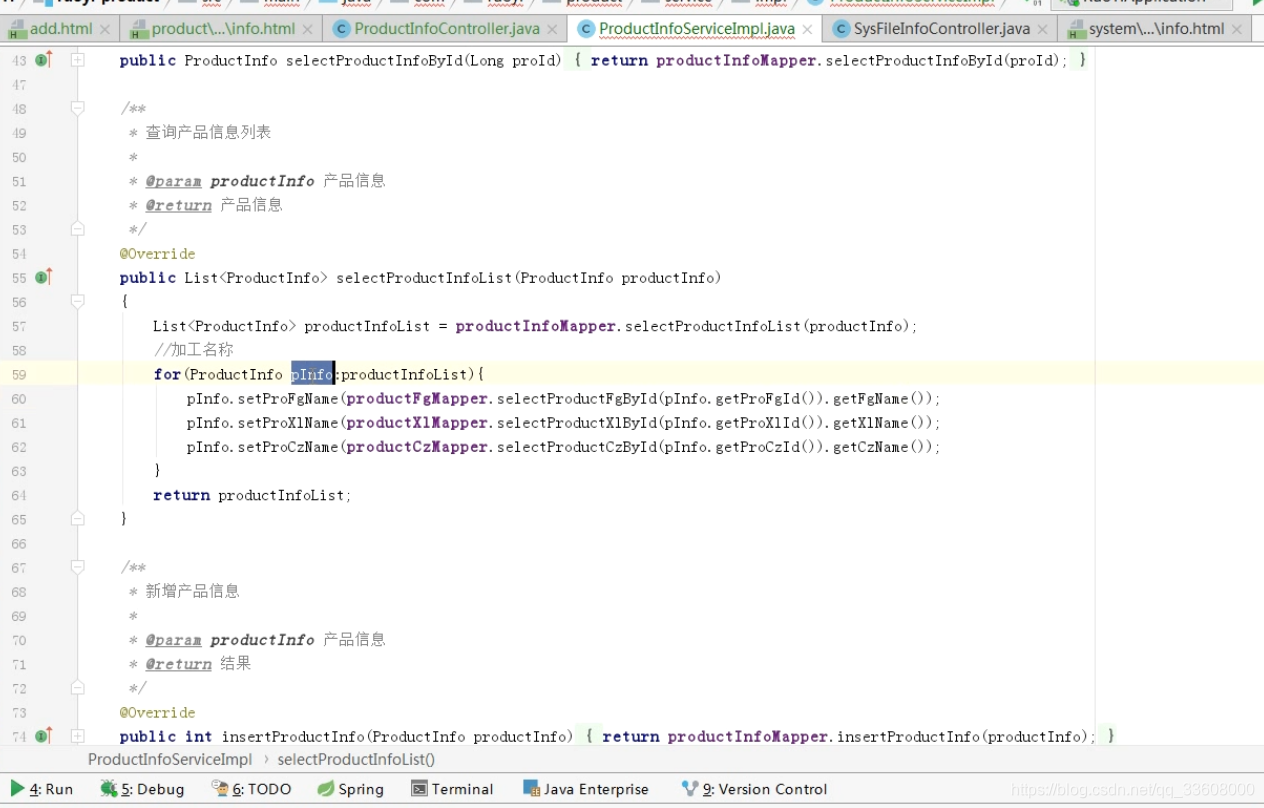Click productXlMapper on line 61
The image size is (1264, 808).
pos(417,422)
